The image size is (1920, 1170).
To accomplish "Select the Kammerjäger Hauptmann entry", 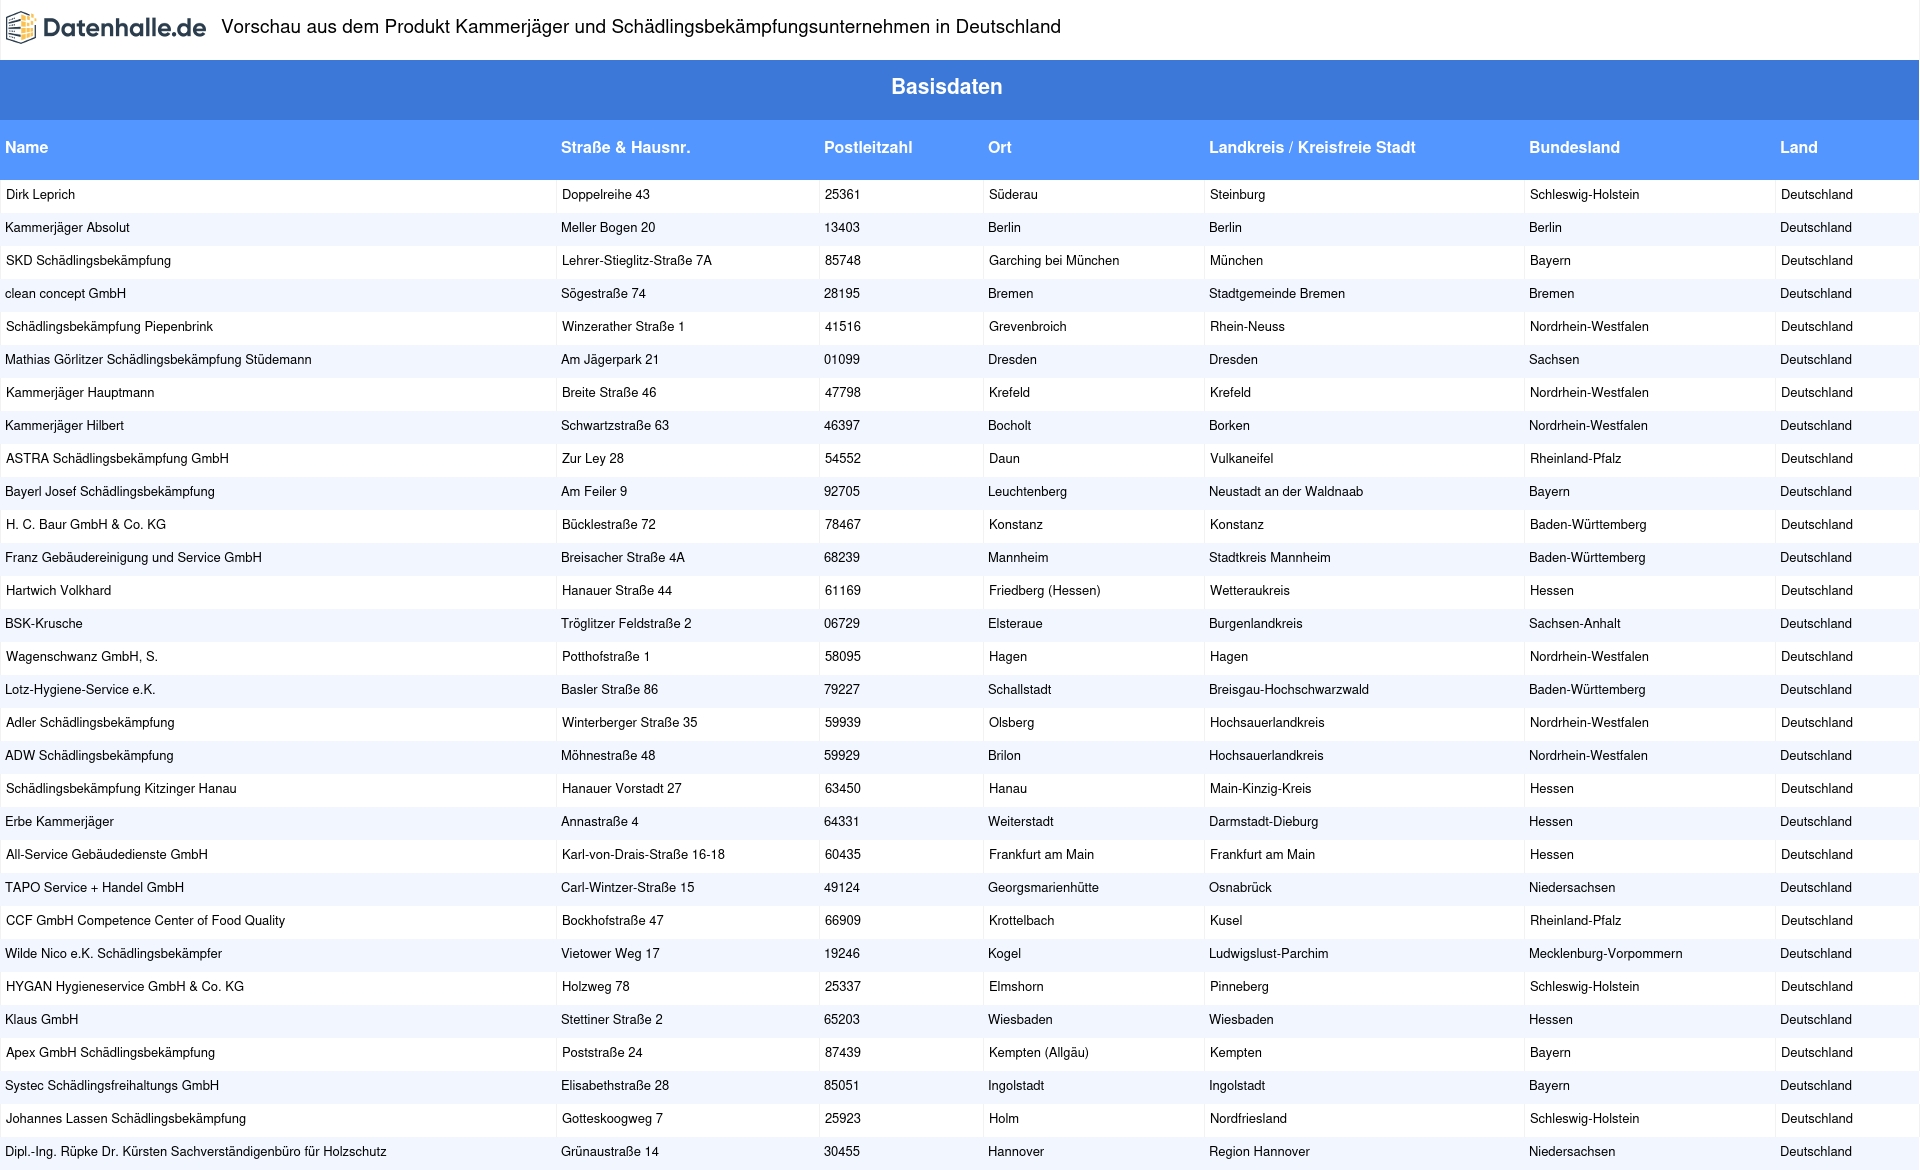I will (80, 393).
